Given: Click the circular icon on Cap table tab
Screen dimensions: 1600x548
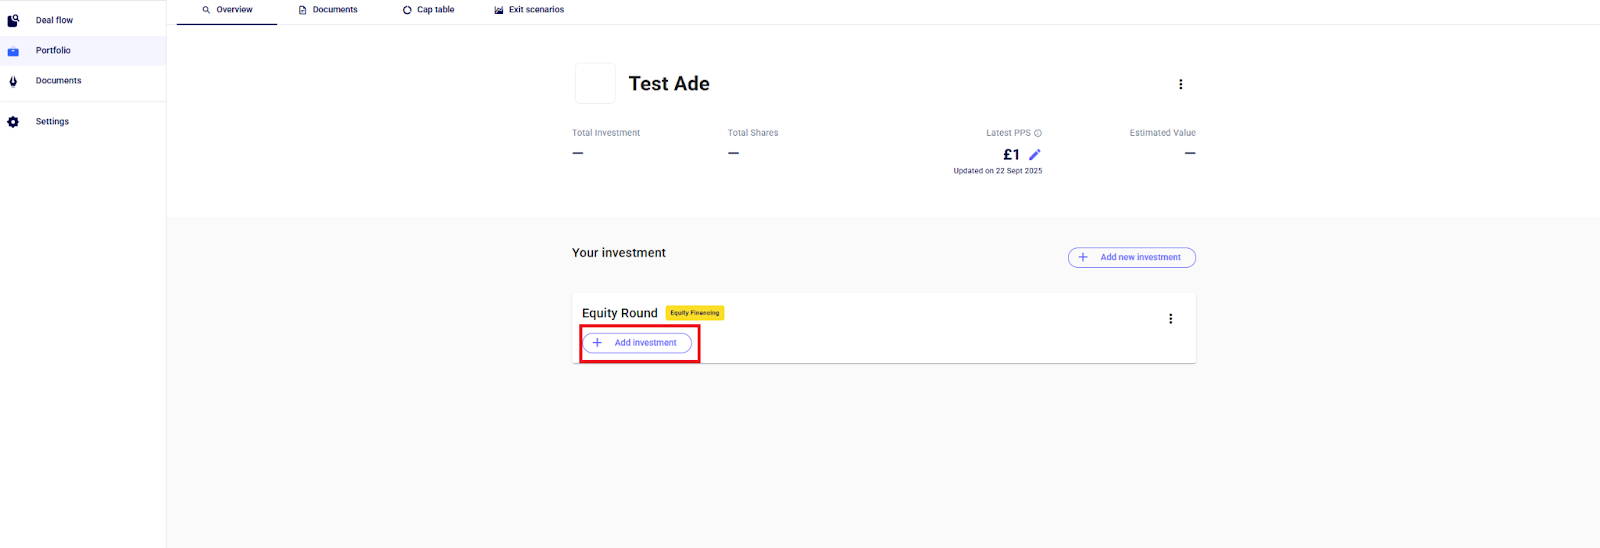Looking at the screenshot, I should coord(407,10).
